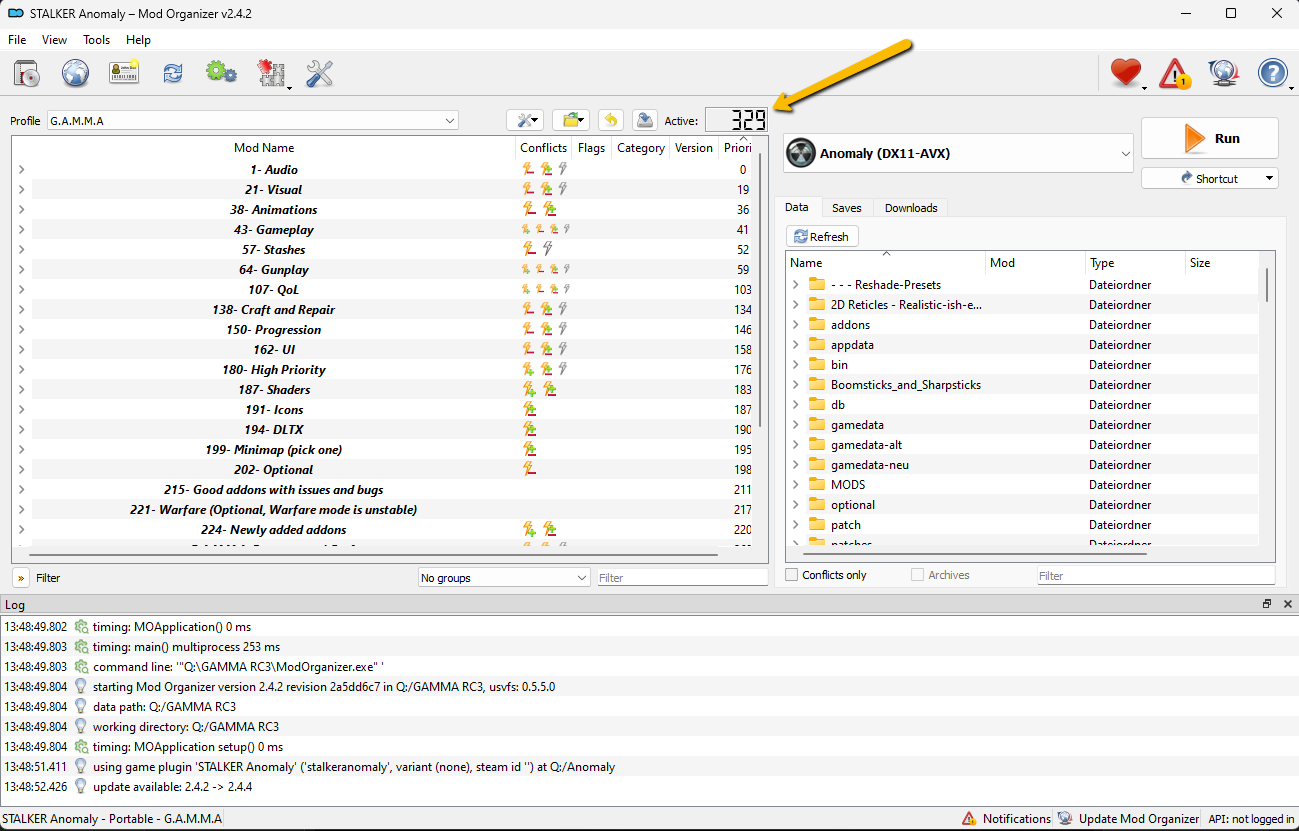Click the Refresh button in Data tab
Screen dimensions: 1299x831
coord(822,237)
